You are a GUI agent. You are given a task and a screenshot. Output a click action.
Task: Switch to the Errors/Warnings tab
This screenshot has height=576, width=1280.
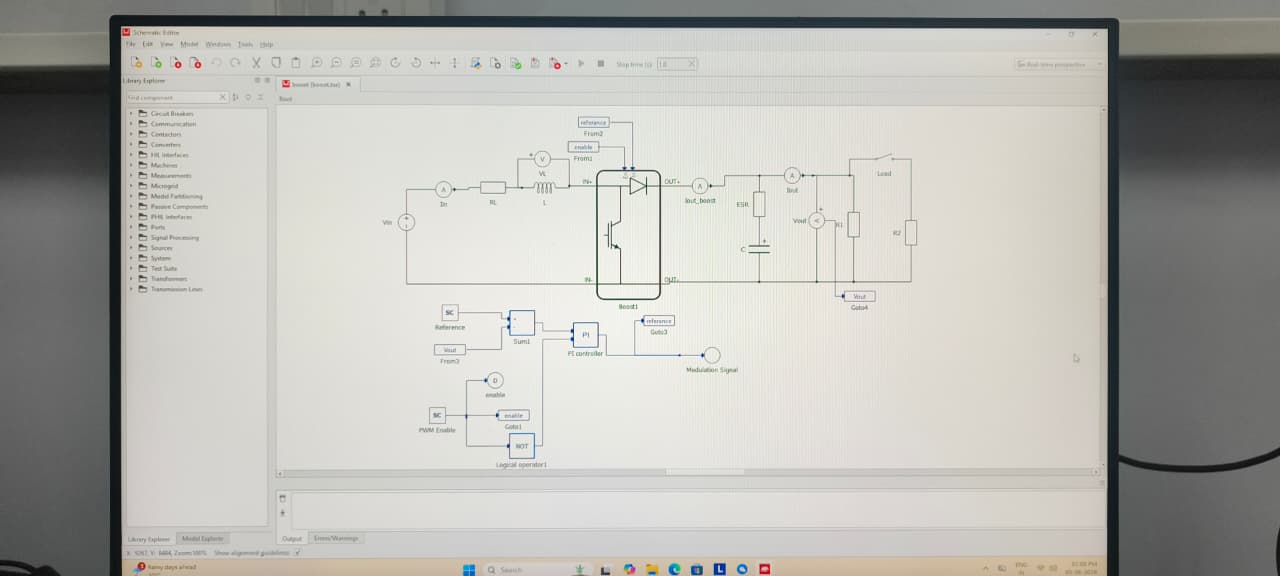click(x=335, y=538)
